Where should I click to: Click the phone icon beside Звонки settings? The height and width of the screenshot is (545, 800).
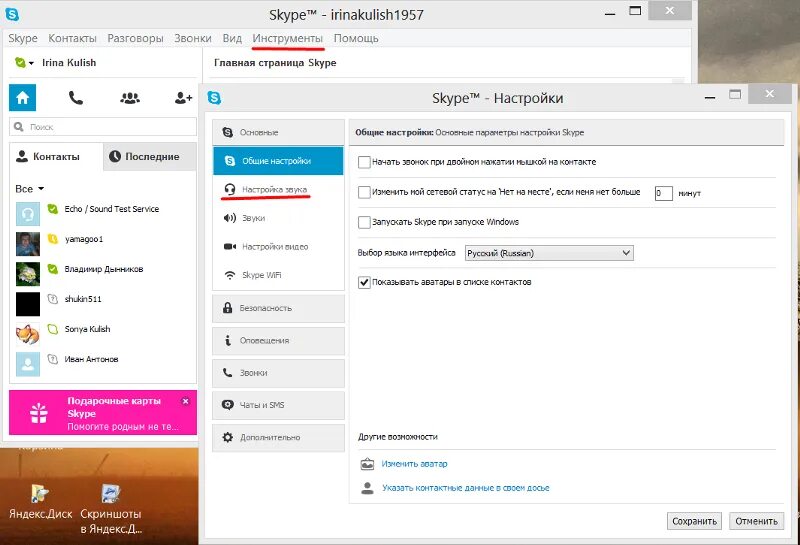point(228,373)
